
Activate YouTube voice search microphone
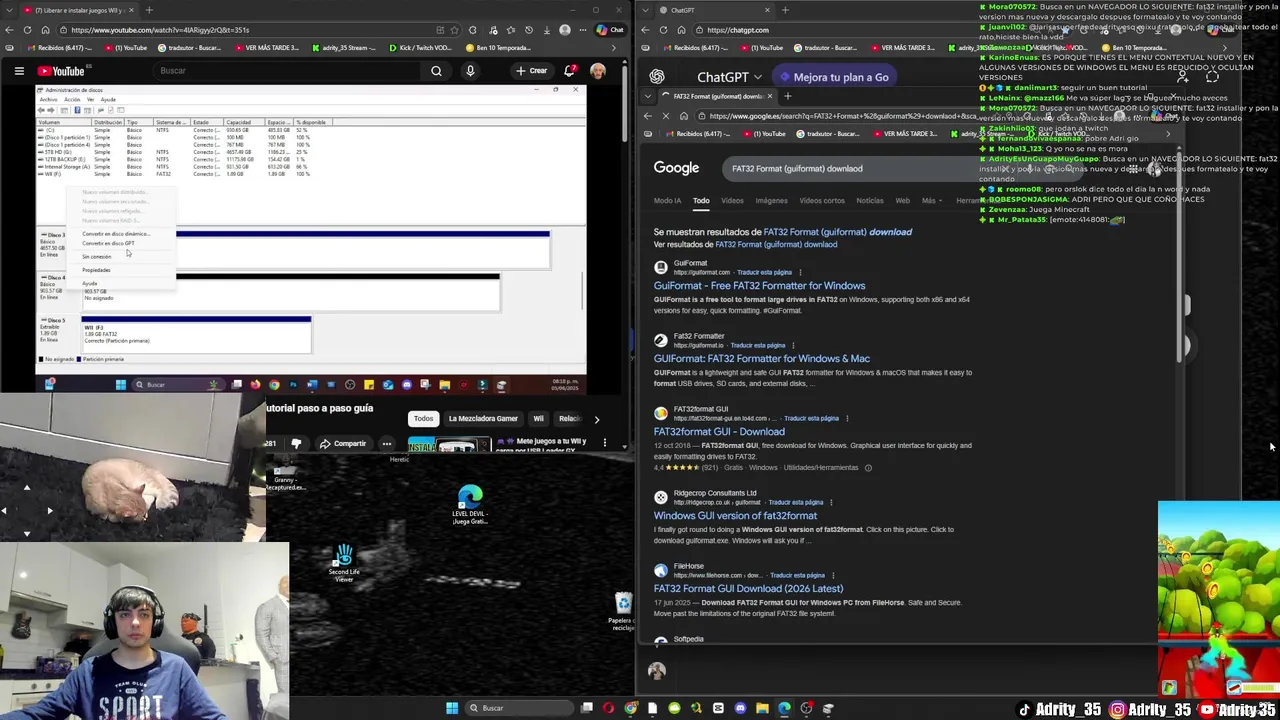[470, 71]
